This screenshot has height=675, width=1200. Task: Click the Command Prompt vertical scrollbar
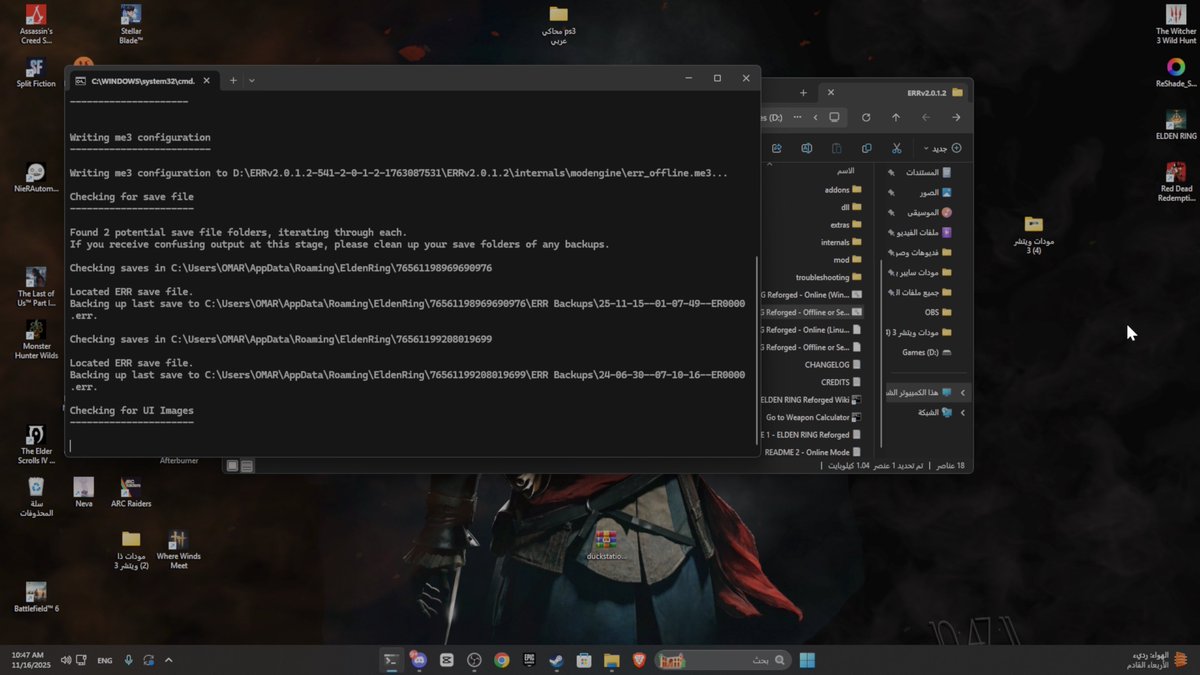pos(757,350)
